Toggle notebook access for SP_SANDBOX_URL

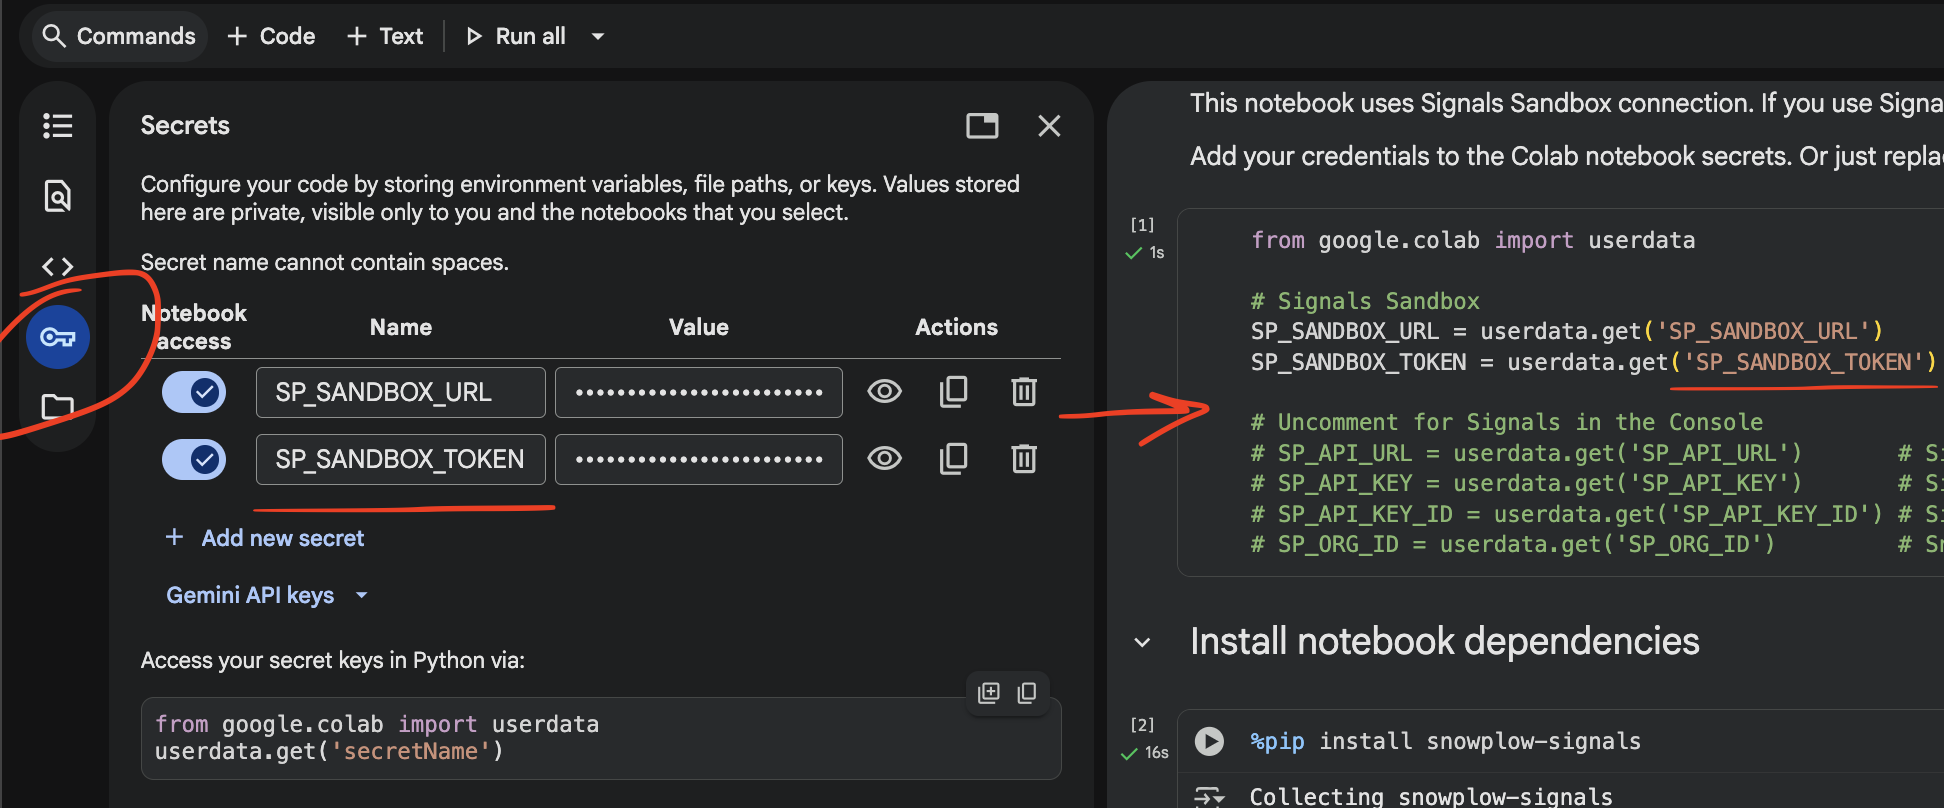point(194,392)
